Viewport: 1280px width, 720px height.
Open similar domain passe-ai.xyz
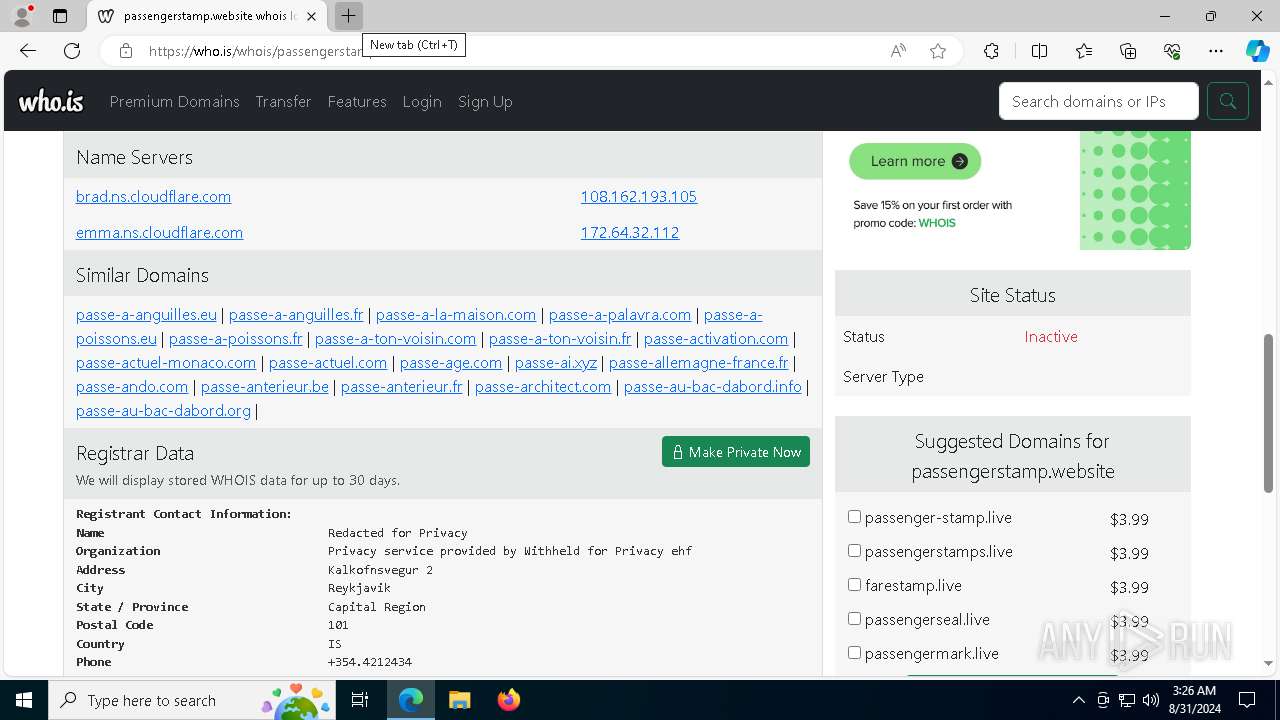pos(556,363)
